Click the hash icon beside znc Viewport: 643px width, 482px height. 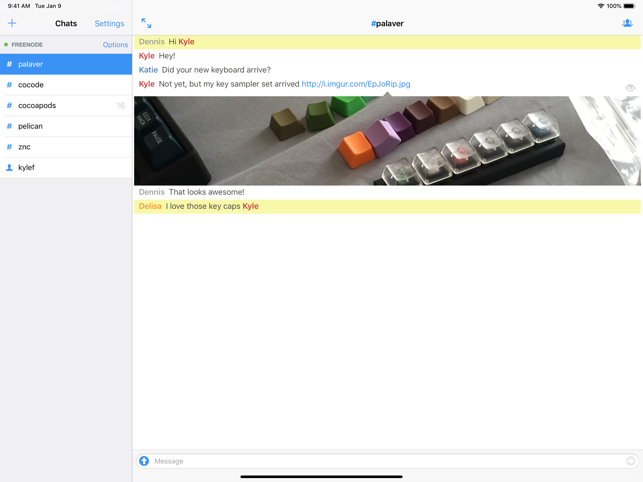[x=9, y=147]
